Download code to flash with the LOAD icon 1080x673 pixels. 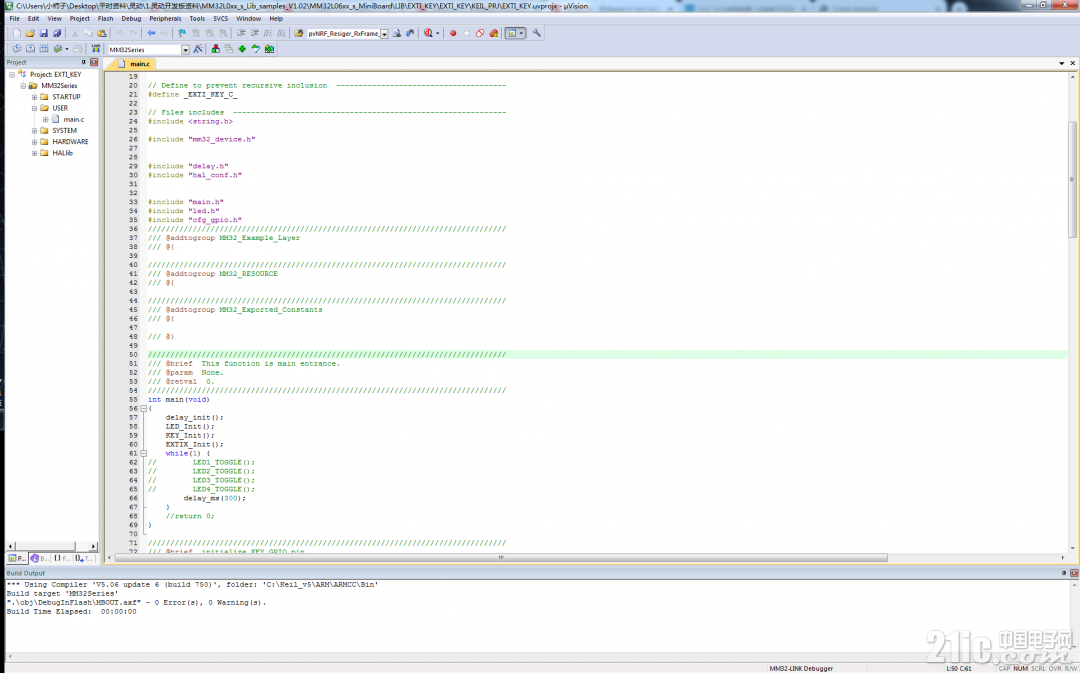tap(96, 49)
